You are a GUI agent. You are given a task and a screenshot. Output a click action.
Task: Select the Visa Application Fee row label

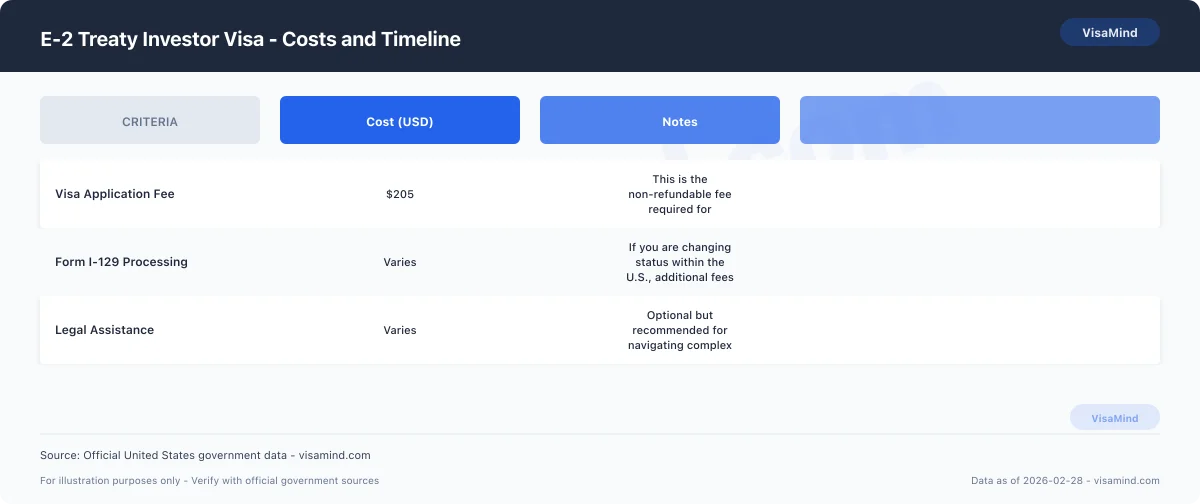tap(115, 194)
